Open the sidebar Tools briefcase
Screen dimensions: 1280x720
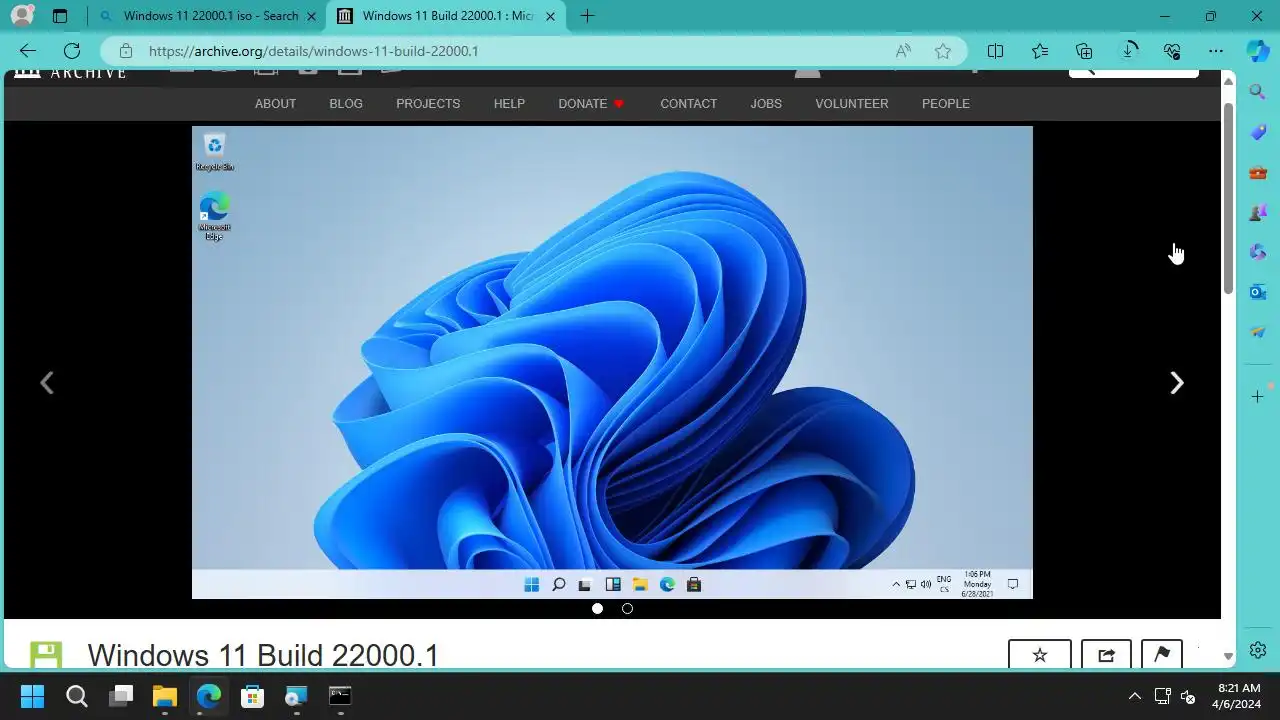point(1258,172)
